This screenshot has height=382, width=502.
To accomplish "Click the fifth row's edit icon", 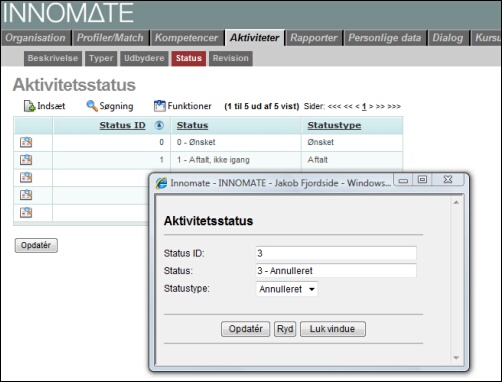I will (26, 212).
